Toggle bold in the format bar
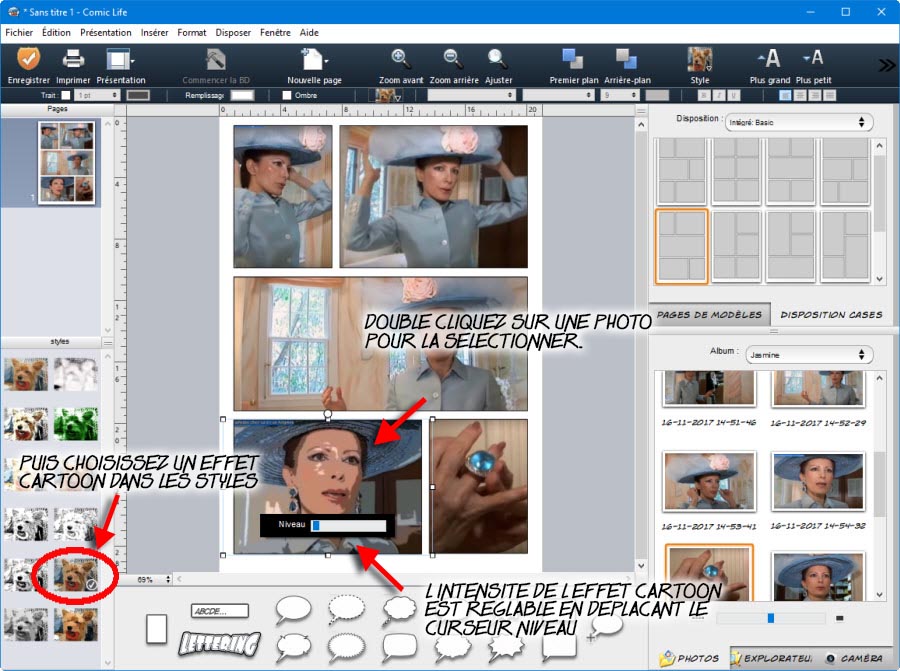Image resolution: width=900 pixels, height=671 pixels. point(704,95)
